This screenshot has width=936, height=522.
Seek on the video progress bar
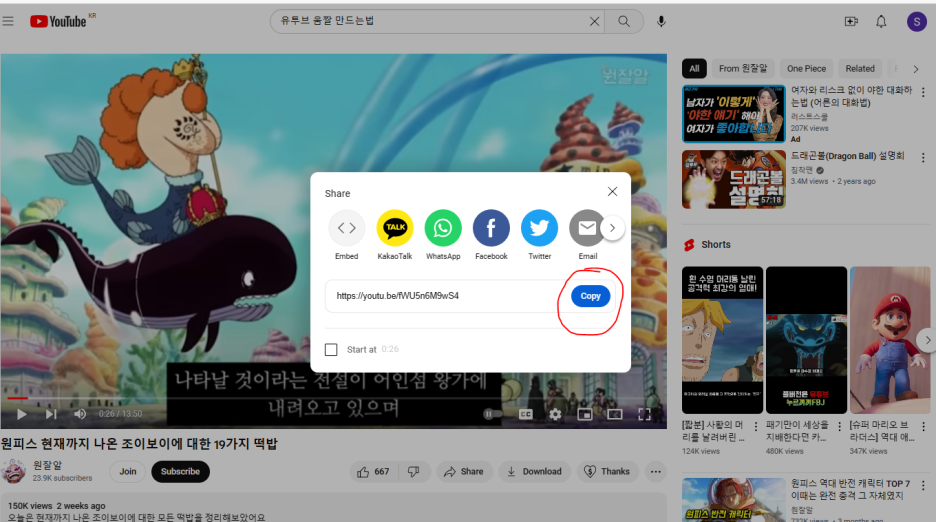[333, 398]
